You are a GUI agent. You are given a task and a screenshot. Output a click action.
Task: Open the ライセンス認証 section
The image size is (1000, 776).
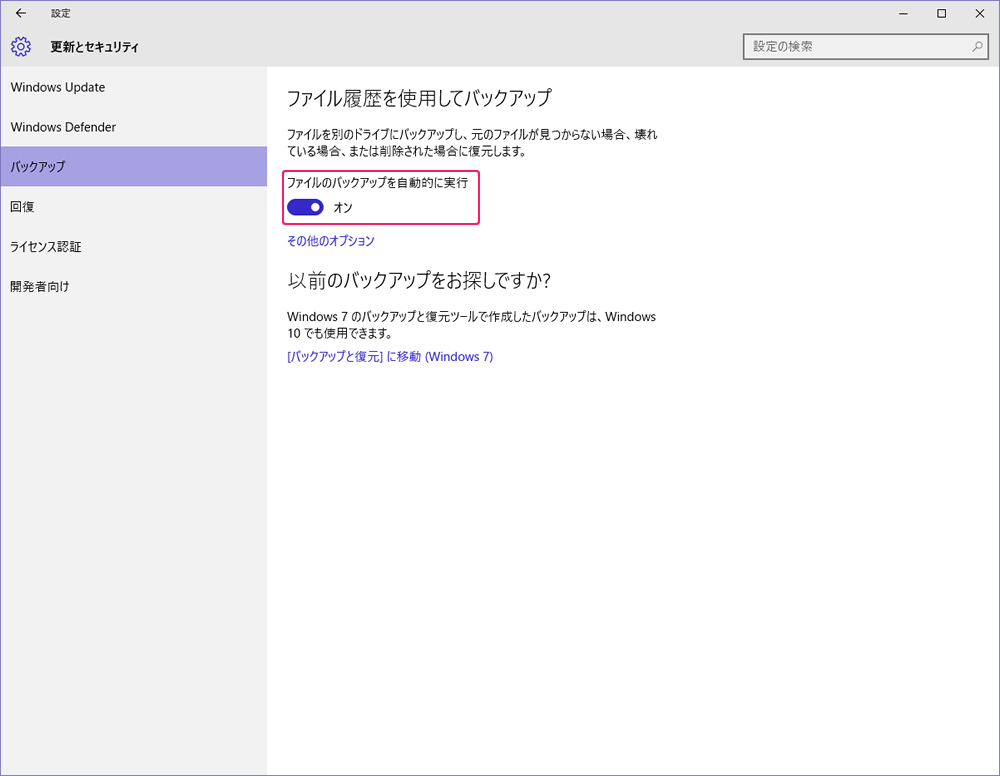pyautogui.click(x=133, y=247)
